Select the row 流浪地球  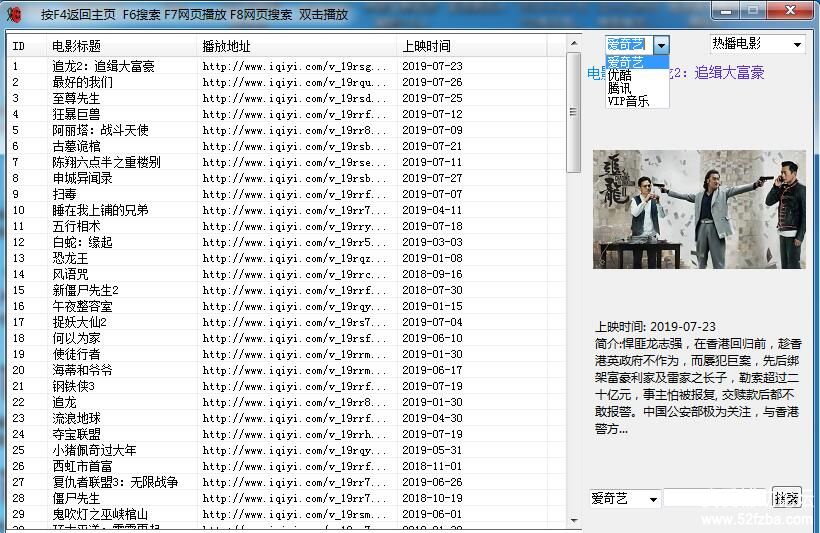pyautogui.click(x=287, y=418)
